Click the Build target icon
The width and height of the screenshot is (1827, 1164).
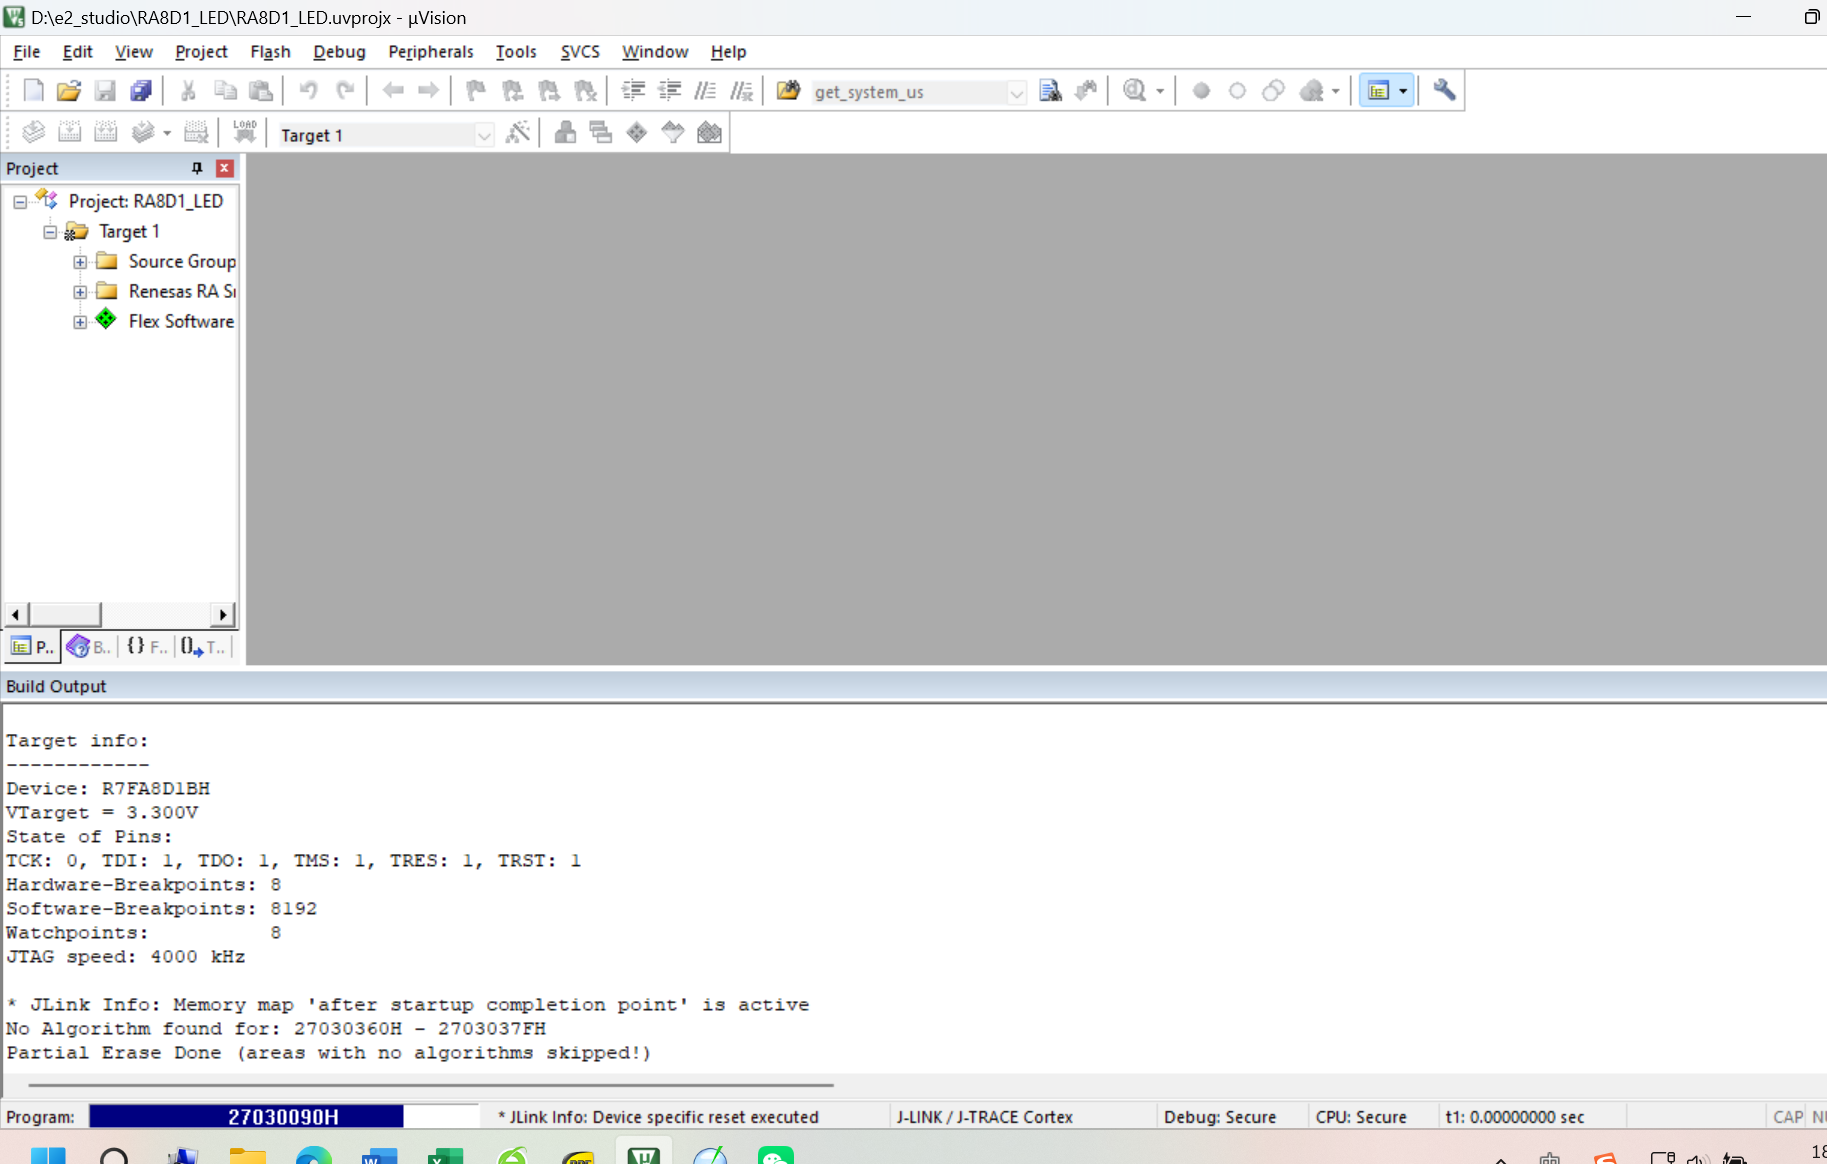pos(69,132)
